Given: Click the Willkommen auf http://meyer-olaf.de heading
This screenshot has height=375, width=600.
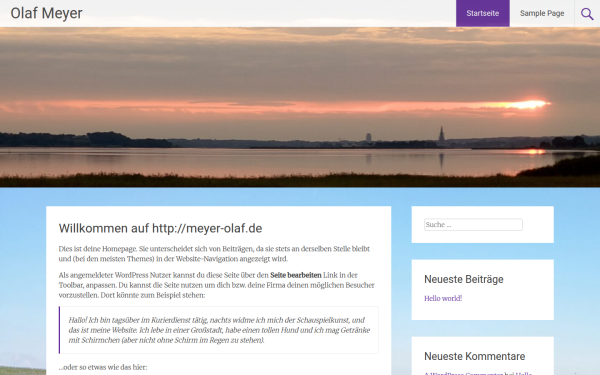Looking at the screenshot, I should pyautogui.click(x=160, y=228).
